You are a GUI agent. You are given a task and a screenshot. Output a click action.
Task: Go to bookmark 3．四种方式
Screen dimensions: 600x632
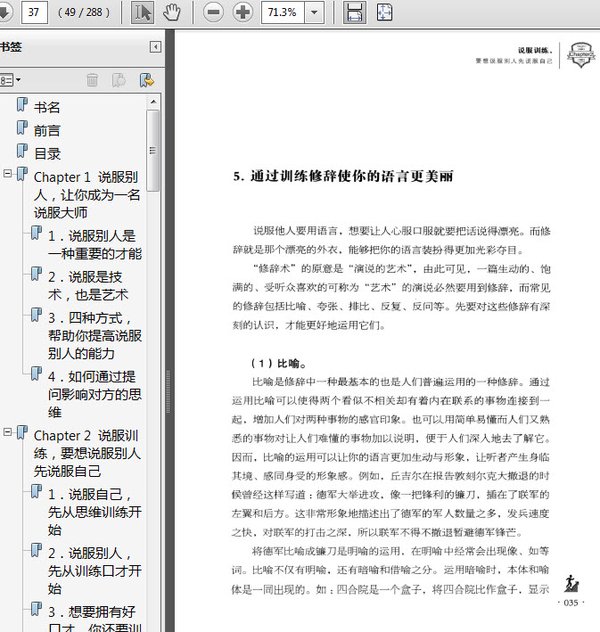tap(95, 336)
